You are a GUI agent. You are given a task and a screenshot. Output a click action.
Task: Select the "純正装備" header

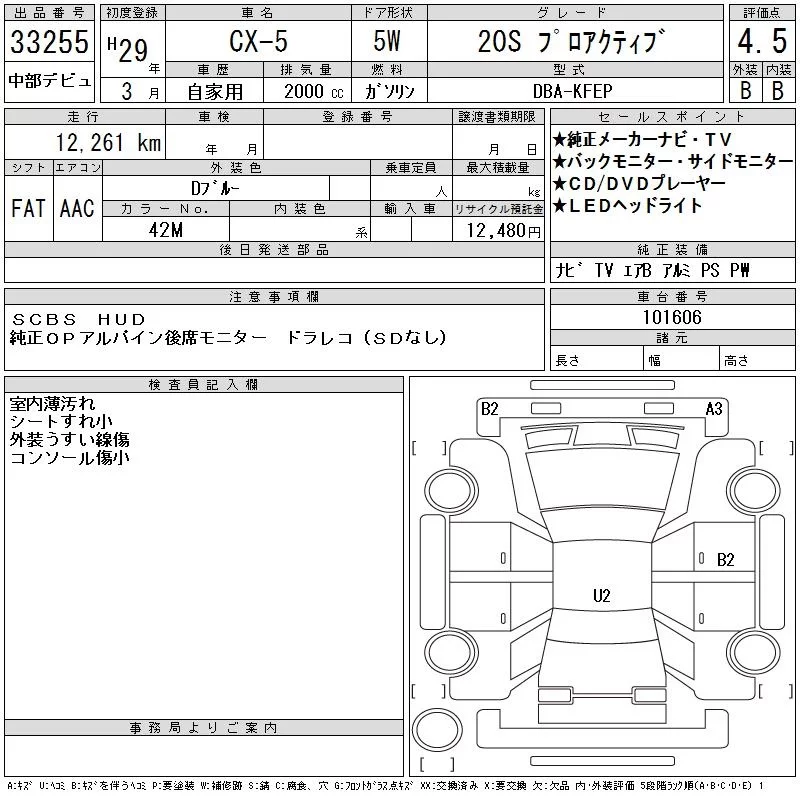coord(672,249)
